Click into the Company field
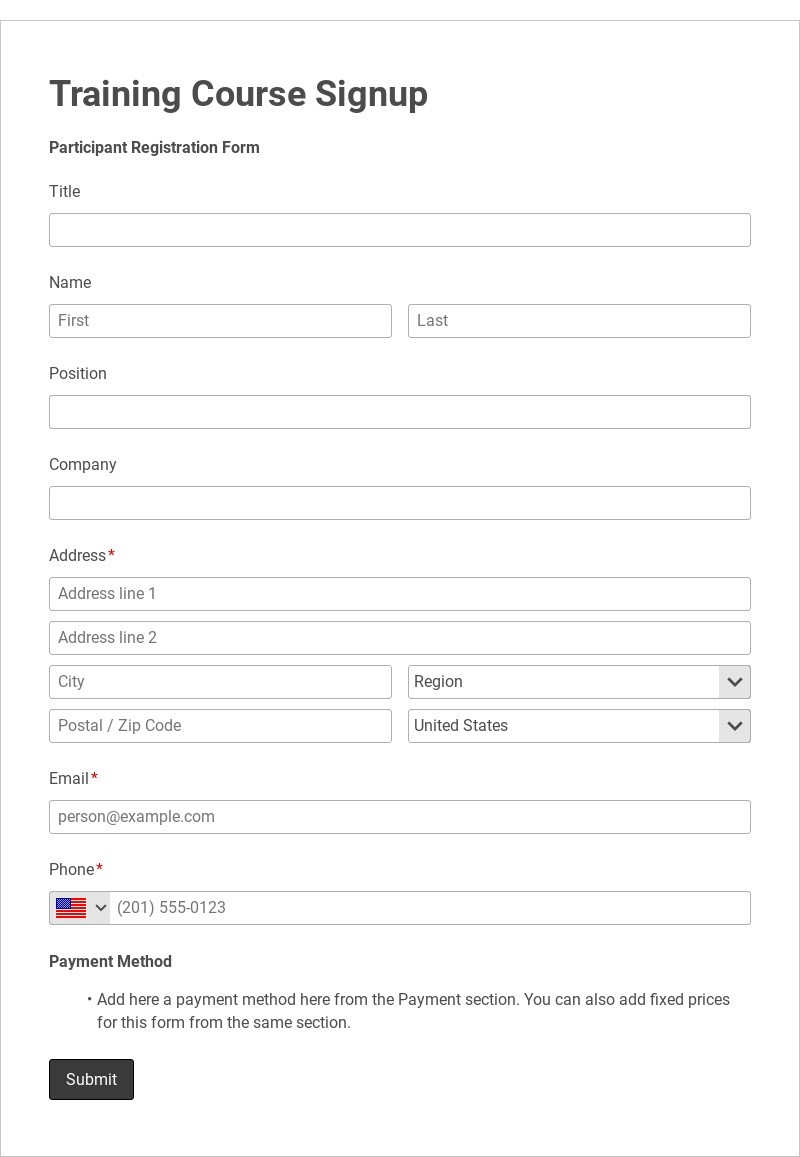 click(399, 503)
